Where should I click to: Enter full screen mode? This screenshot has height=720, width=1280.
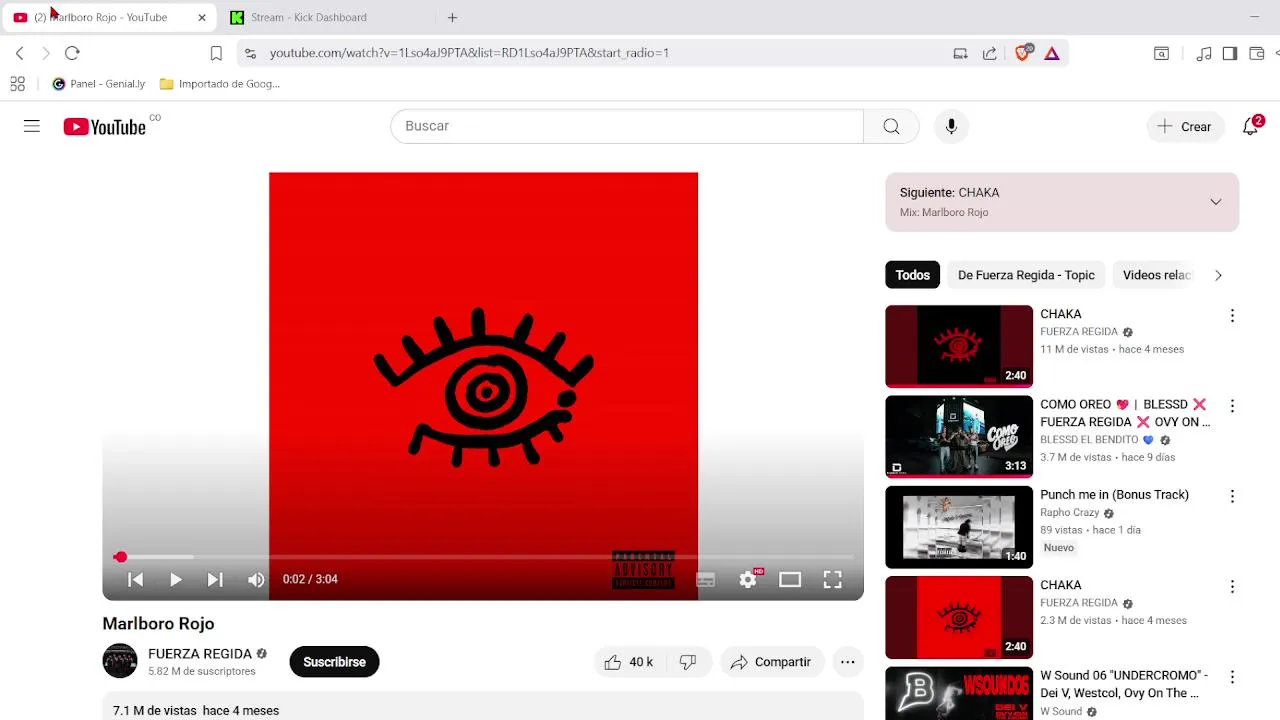(832, 580)
